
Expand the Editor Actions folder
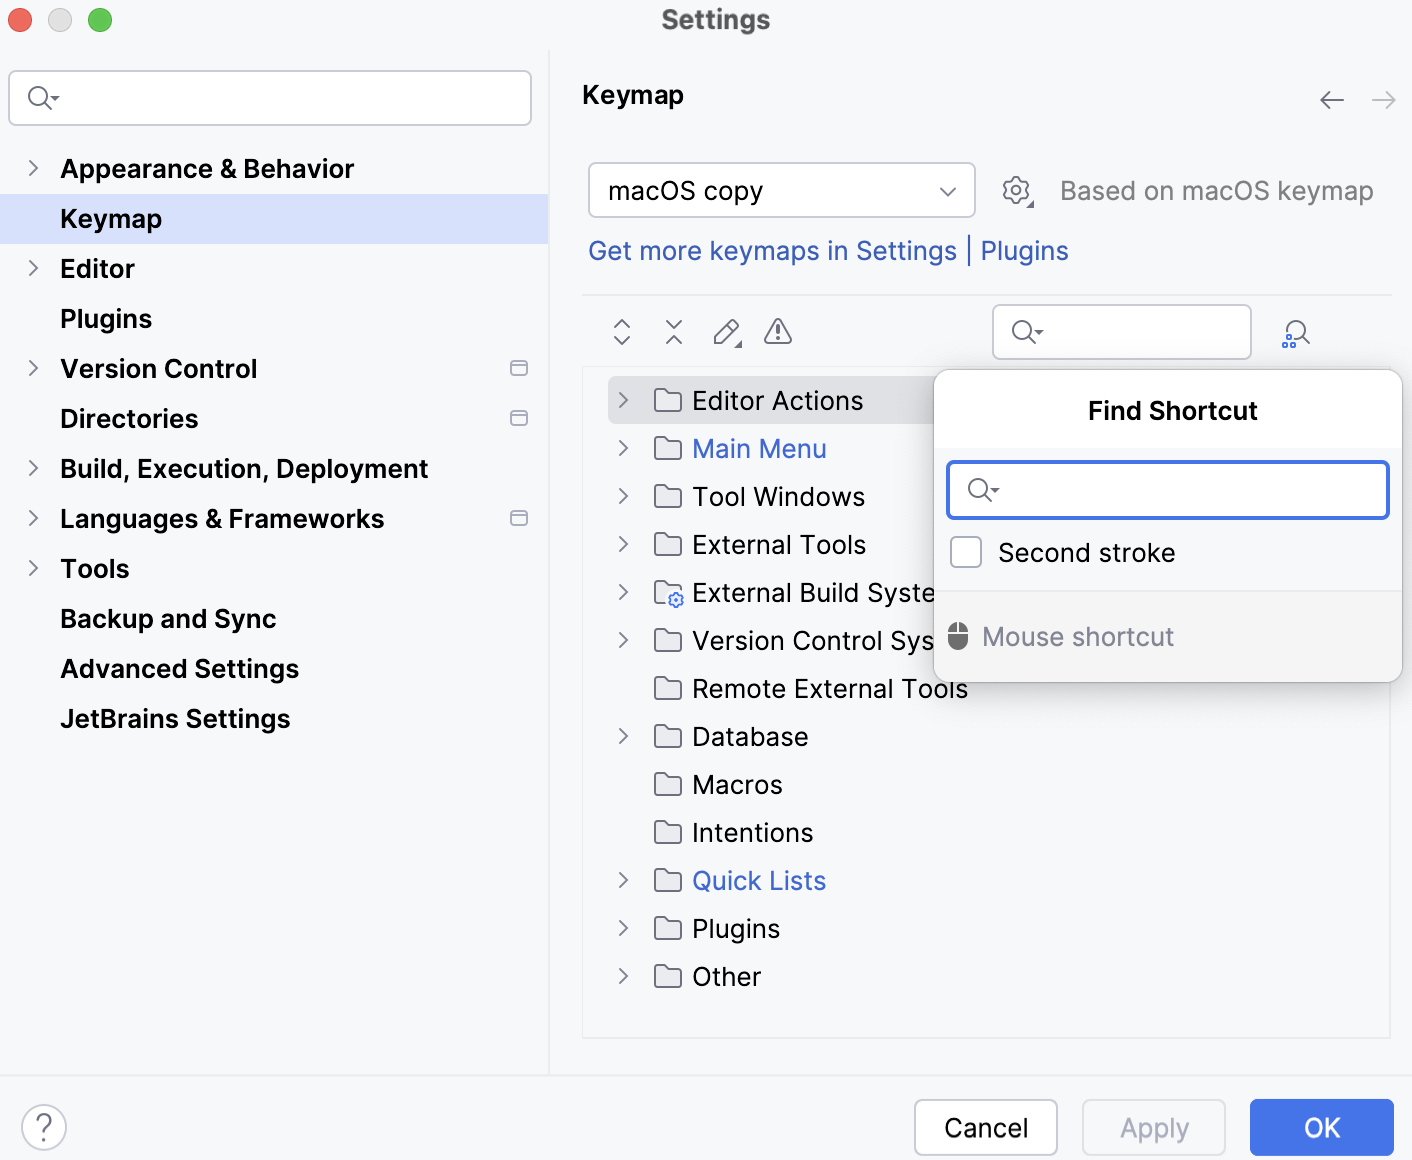coord(622,400)
